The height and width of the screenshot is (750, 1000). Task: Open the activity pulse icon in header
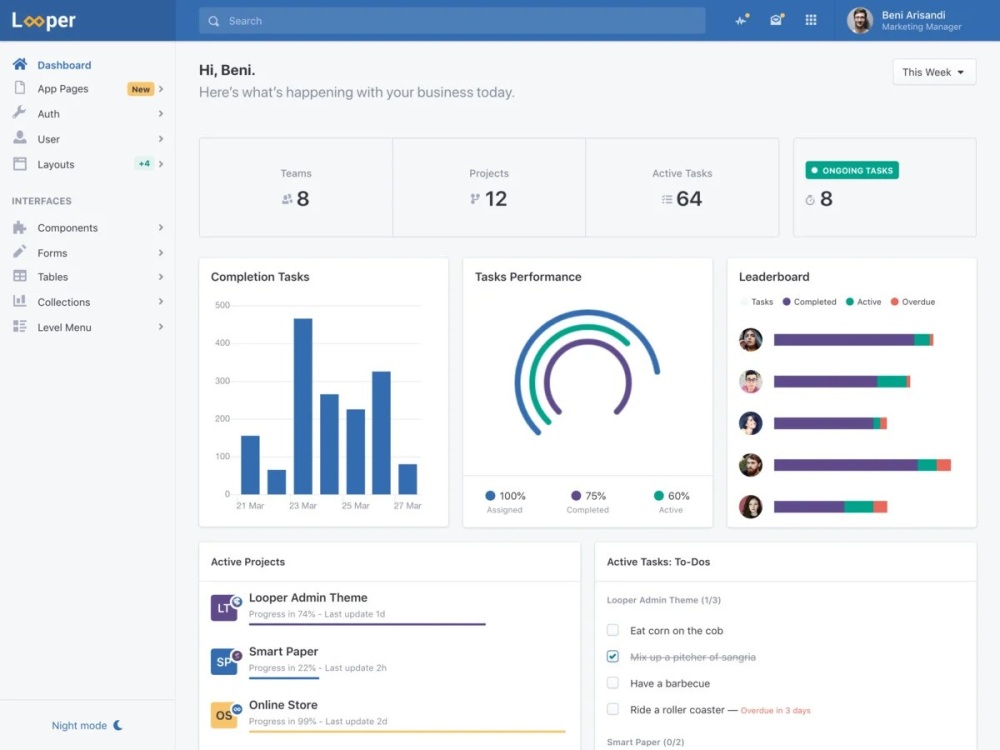coord(741,20)
